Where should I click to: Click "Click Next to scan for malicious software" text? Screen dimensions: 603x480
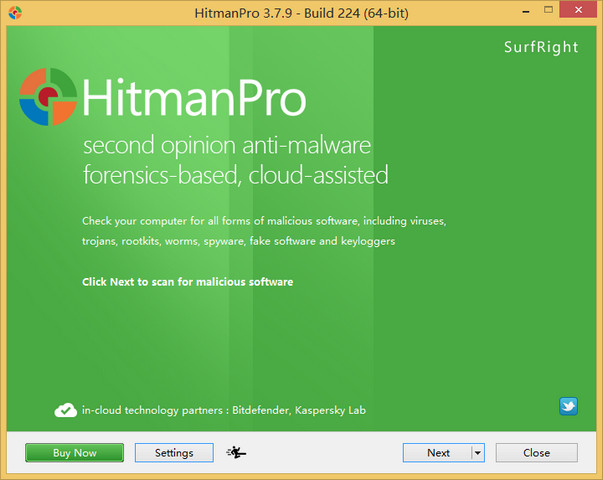coord(187,282)
